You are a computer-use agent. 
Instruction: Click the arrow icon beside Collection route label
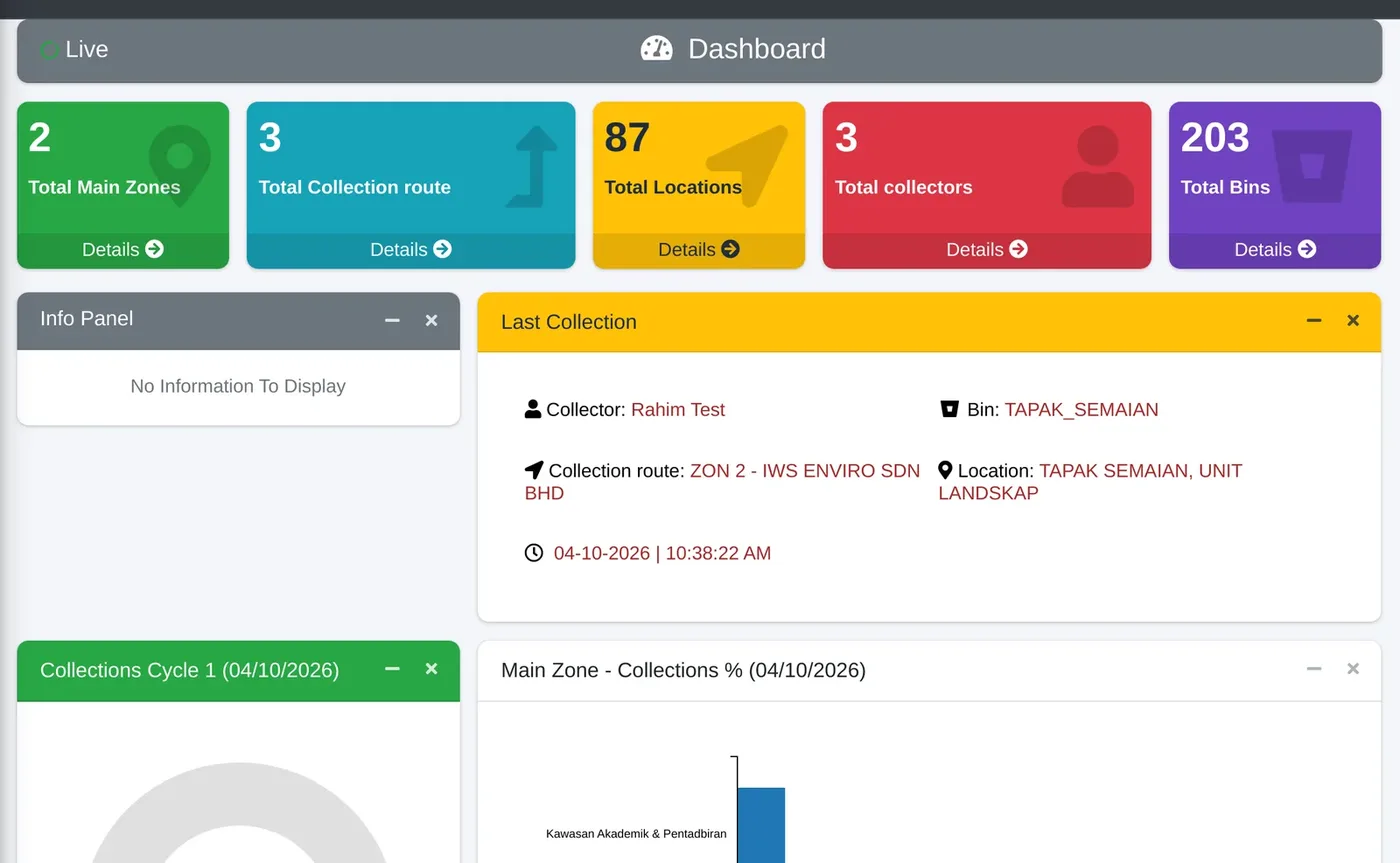tap(534, 470)
